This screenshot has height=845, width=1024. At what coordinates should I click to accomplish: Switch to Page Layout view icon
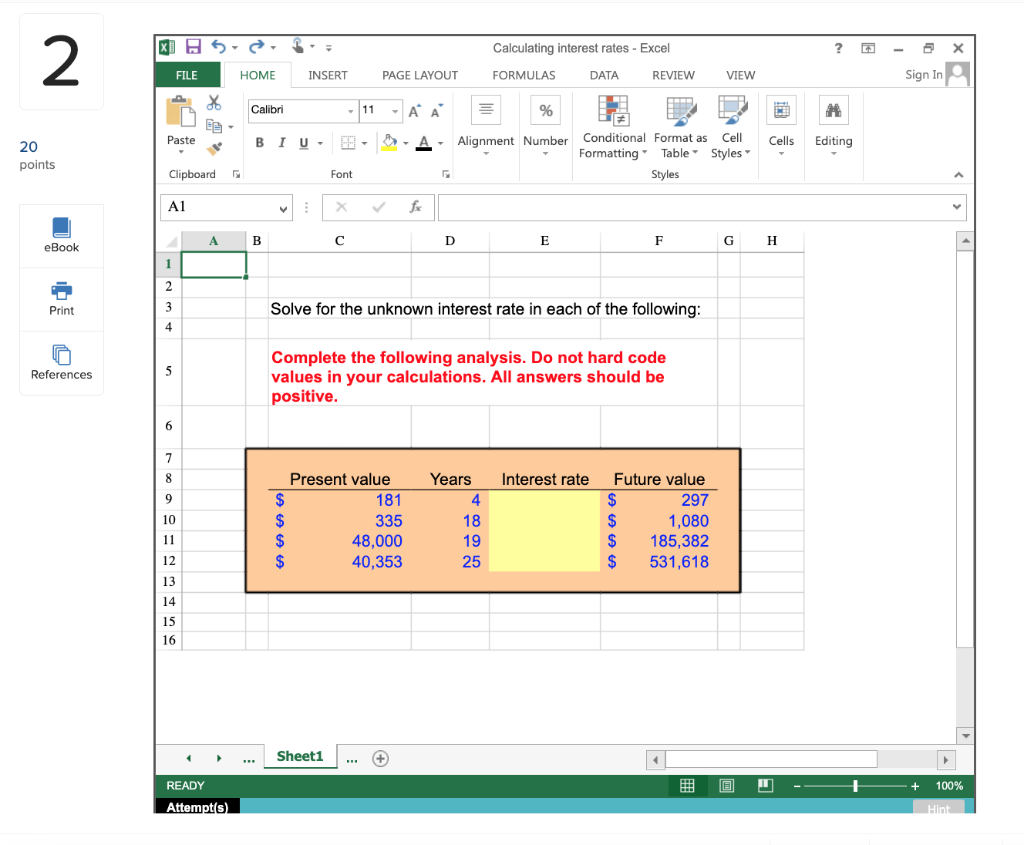click(726, 786)
